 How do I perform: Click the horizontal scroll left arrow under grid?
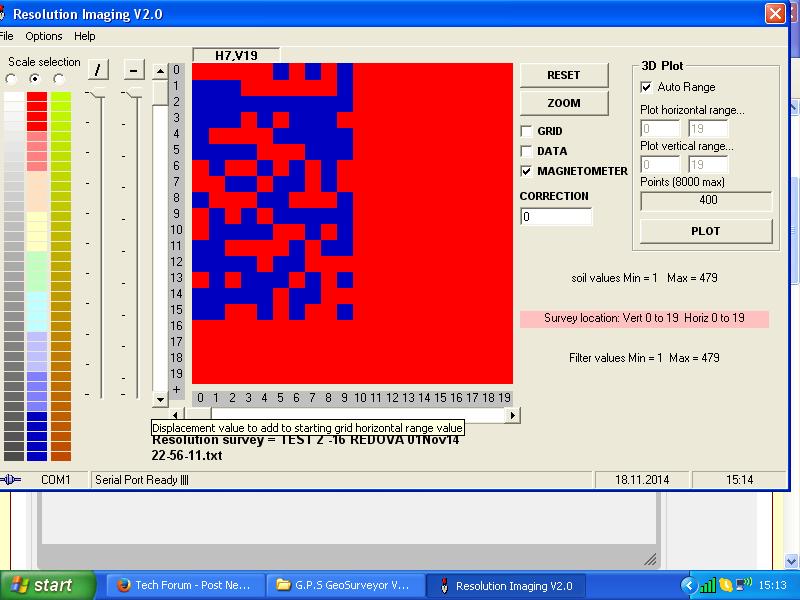(x=176, y=415)
